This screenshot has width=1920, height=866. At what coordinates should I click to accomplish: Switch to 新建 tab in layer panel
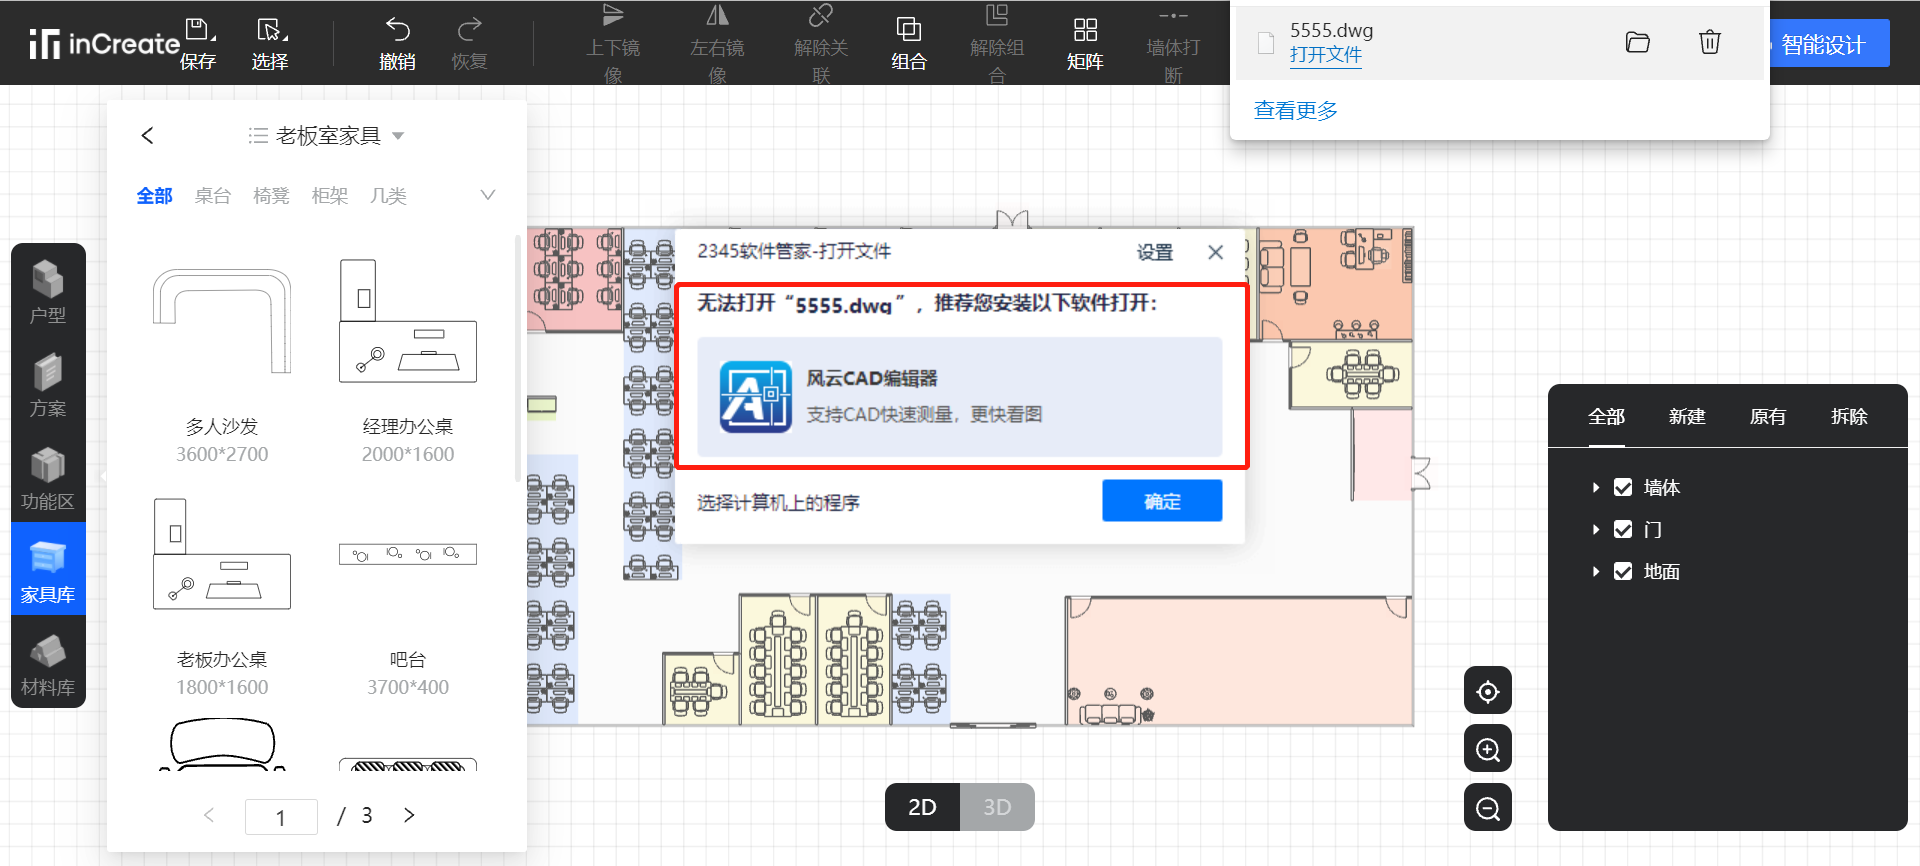(1687, 416)
